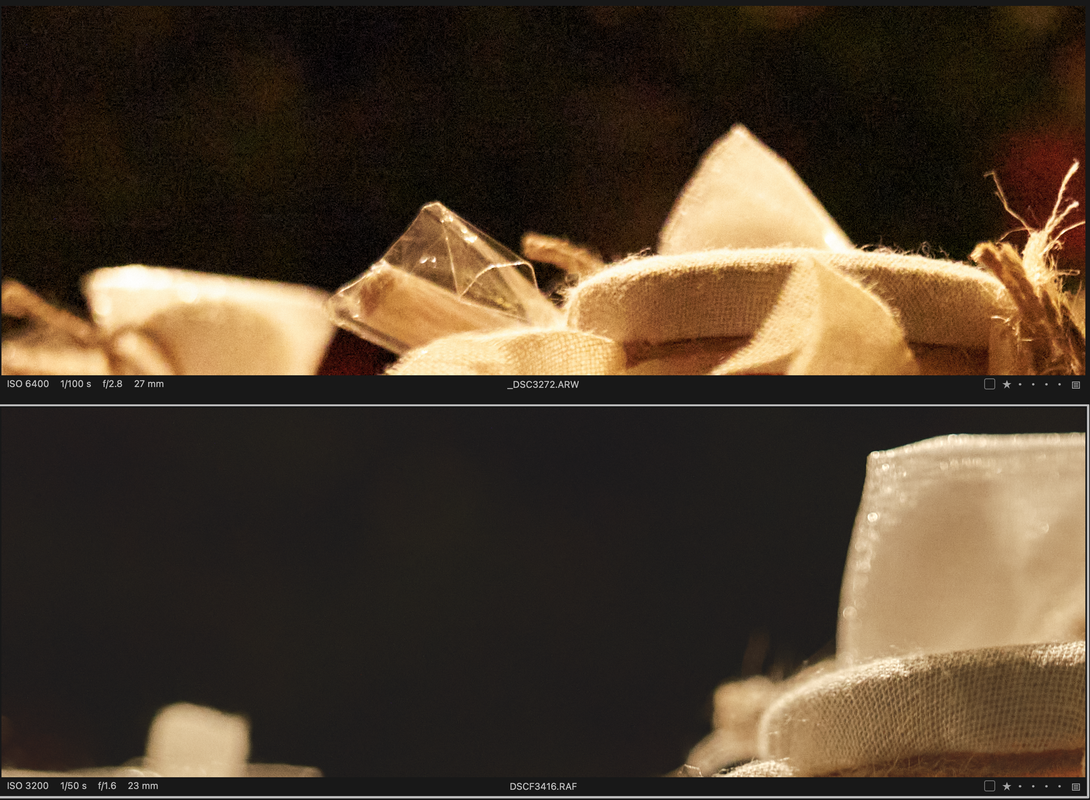This screenshot has height=800, width=1090.
Task: Set two-star rating on _DSC3272.ARW
Action: pyautogui.click(x=1020, y=384)
